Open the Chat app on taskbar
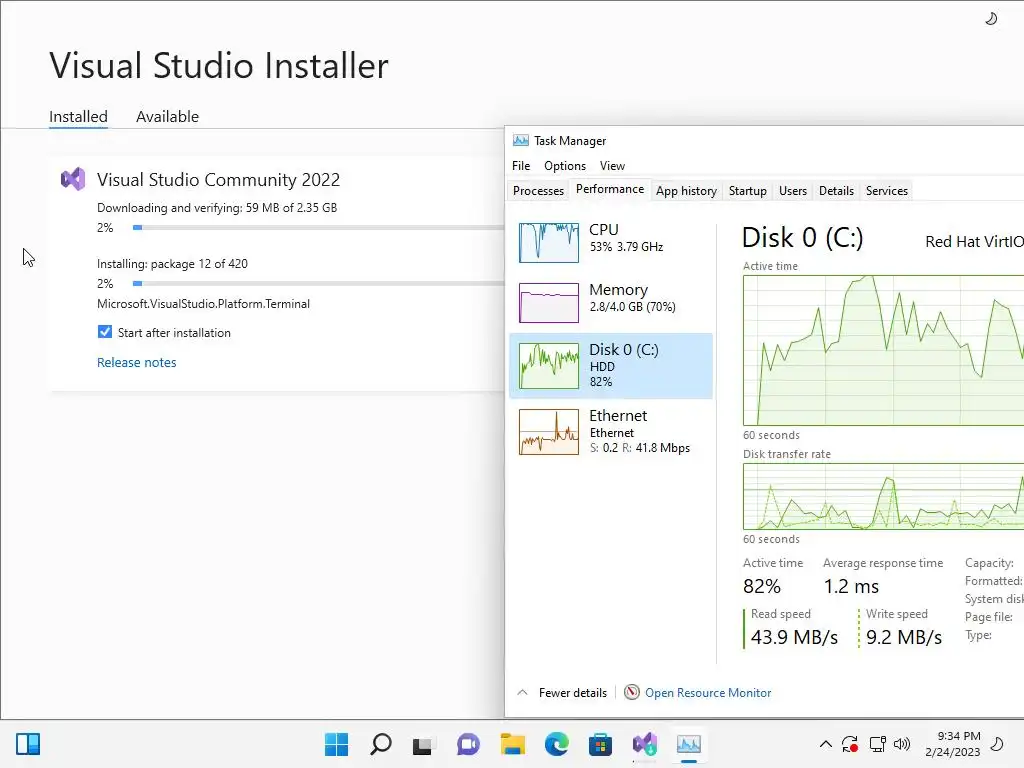This screenshot has width=1024, height=768. (468, 744)
